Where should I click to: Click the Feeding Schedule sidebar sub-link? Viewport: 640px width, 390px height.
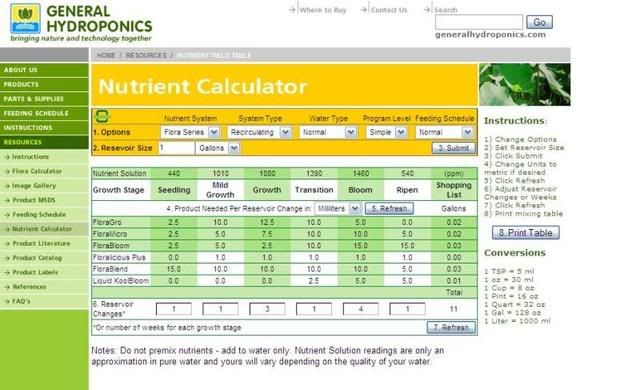tap(39, 214)
